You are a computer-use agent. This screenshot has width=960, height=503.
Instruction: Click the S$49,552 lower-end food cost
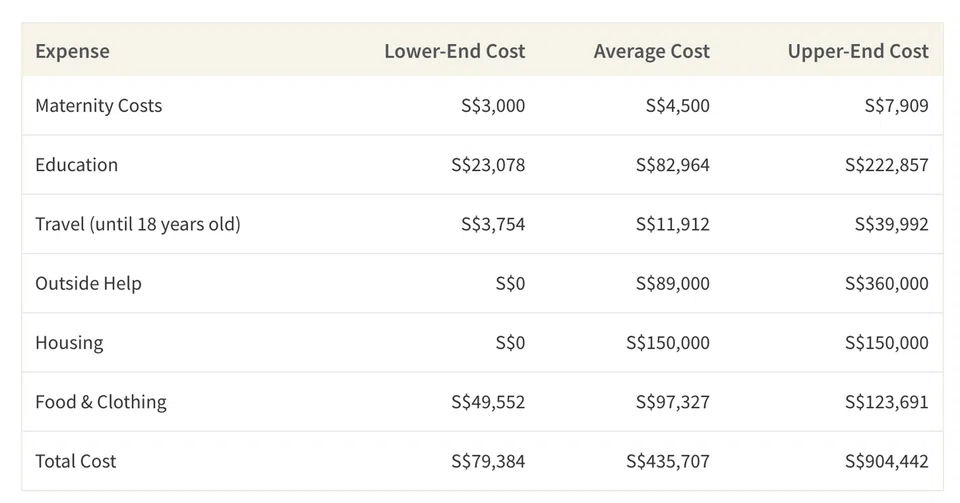click(488, 402)
